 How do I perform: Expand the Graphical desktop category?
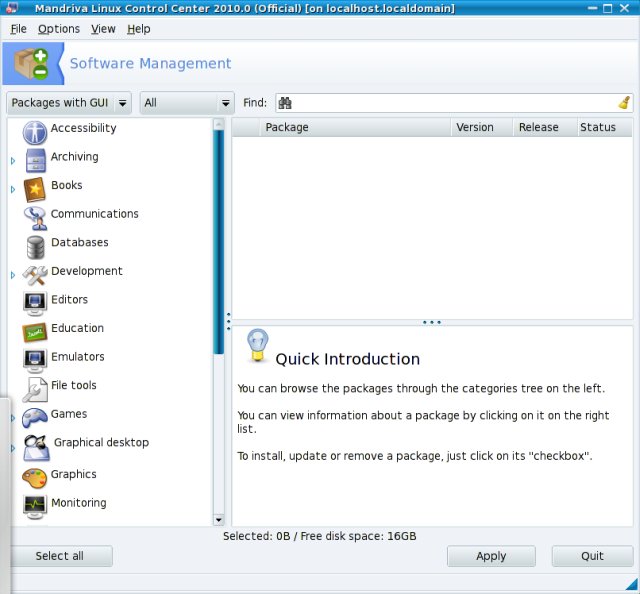tap(13, 448)
